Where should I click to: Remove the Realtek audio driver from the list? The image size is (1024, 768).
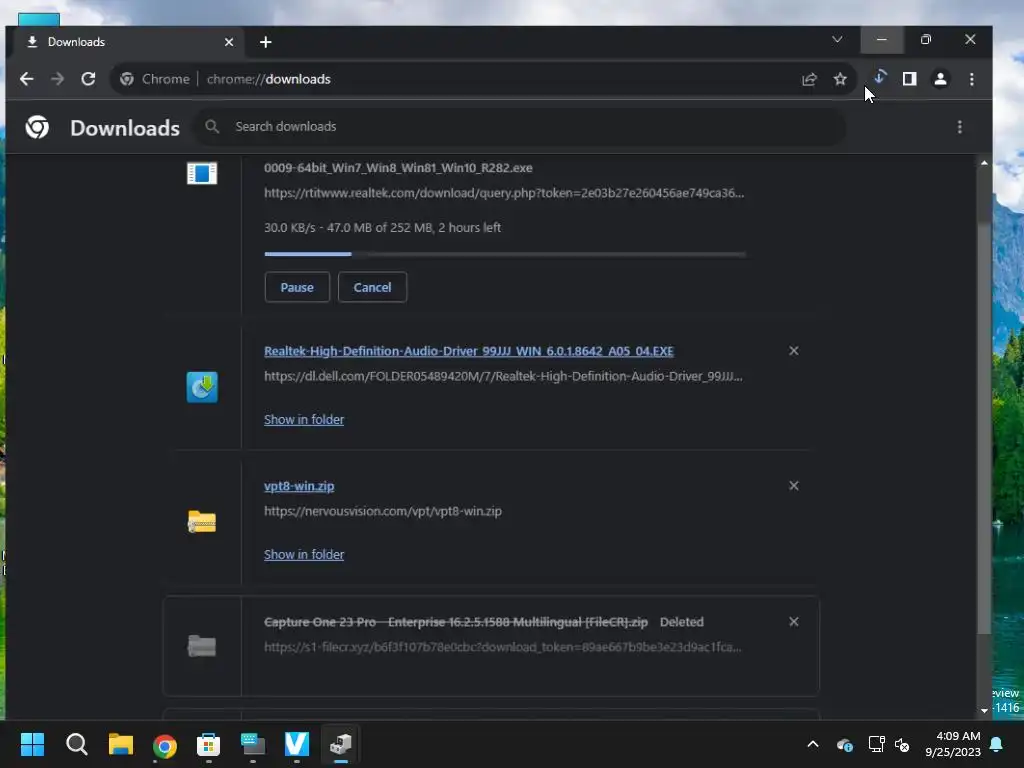(x=793, y=351)
